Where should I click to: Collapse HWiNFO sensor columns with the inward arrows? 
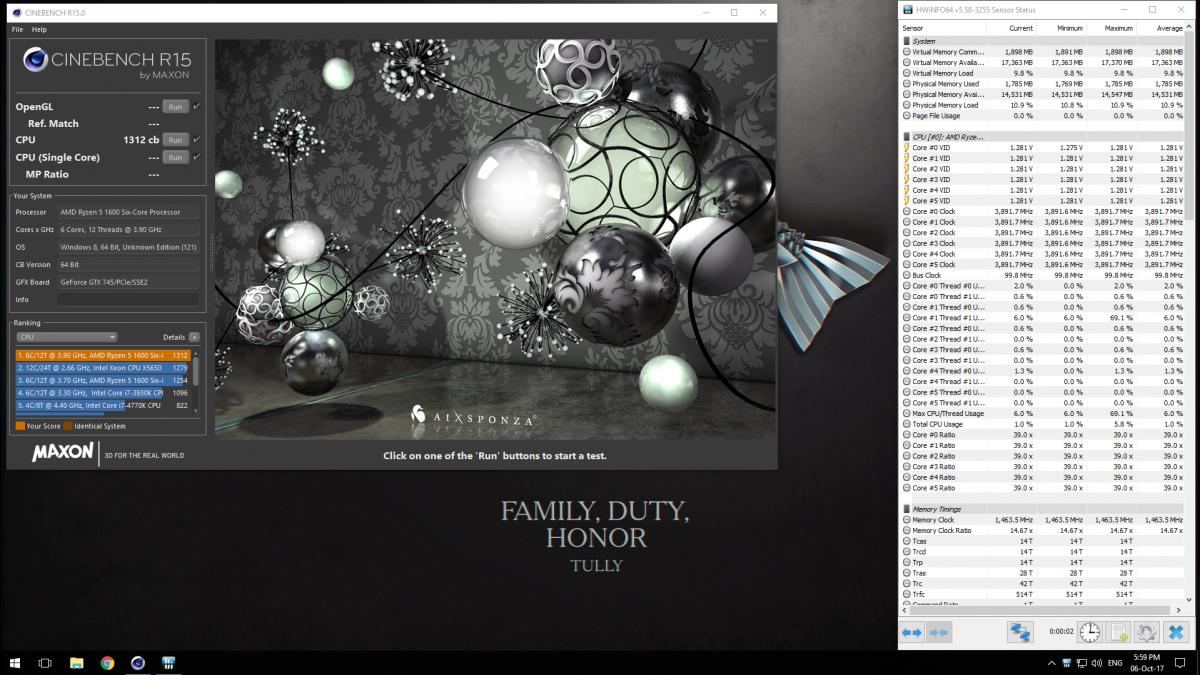(x=937, y=632)
